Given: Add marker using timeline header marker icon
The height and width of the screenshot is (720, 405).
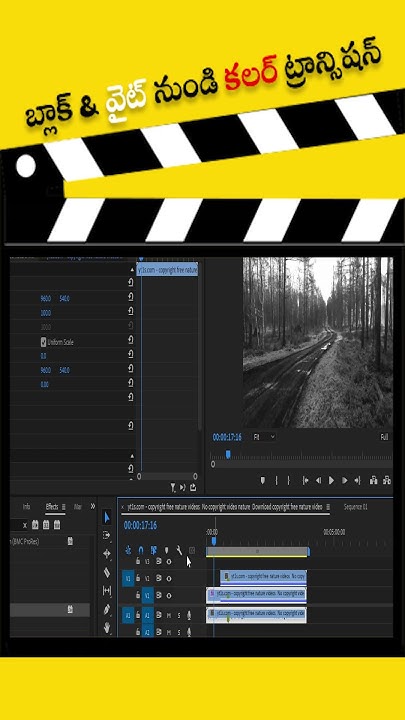Looking at the screenshot, I should pyautogui.click(x=167, y=550).
